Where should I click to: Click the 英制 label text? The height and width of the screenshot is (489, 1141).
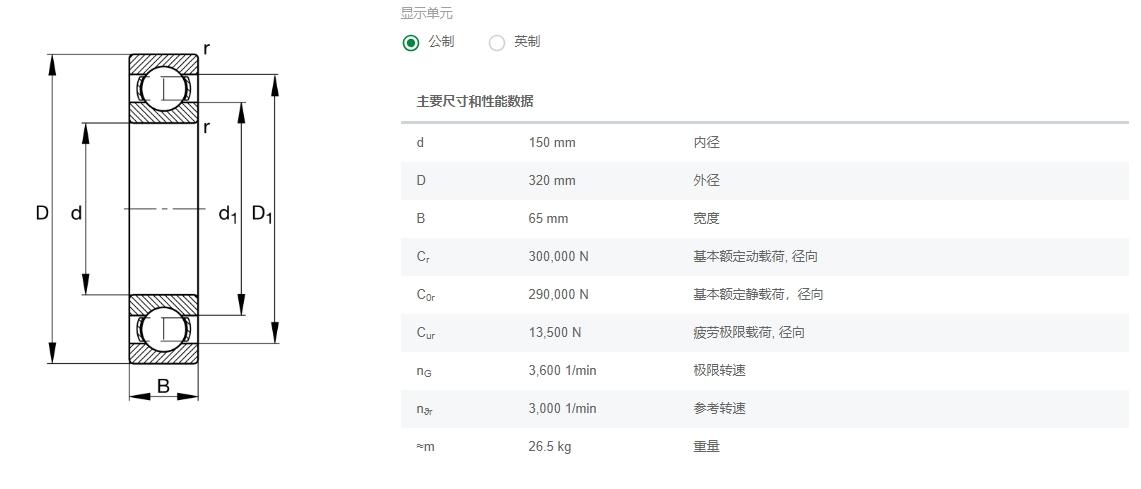coord(527,42)
